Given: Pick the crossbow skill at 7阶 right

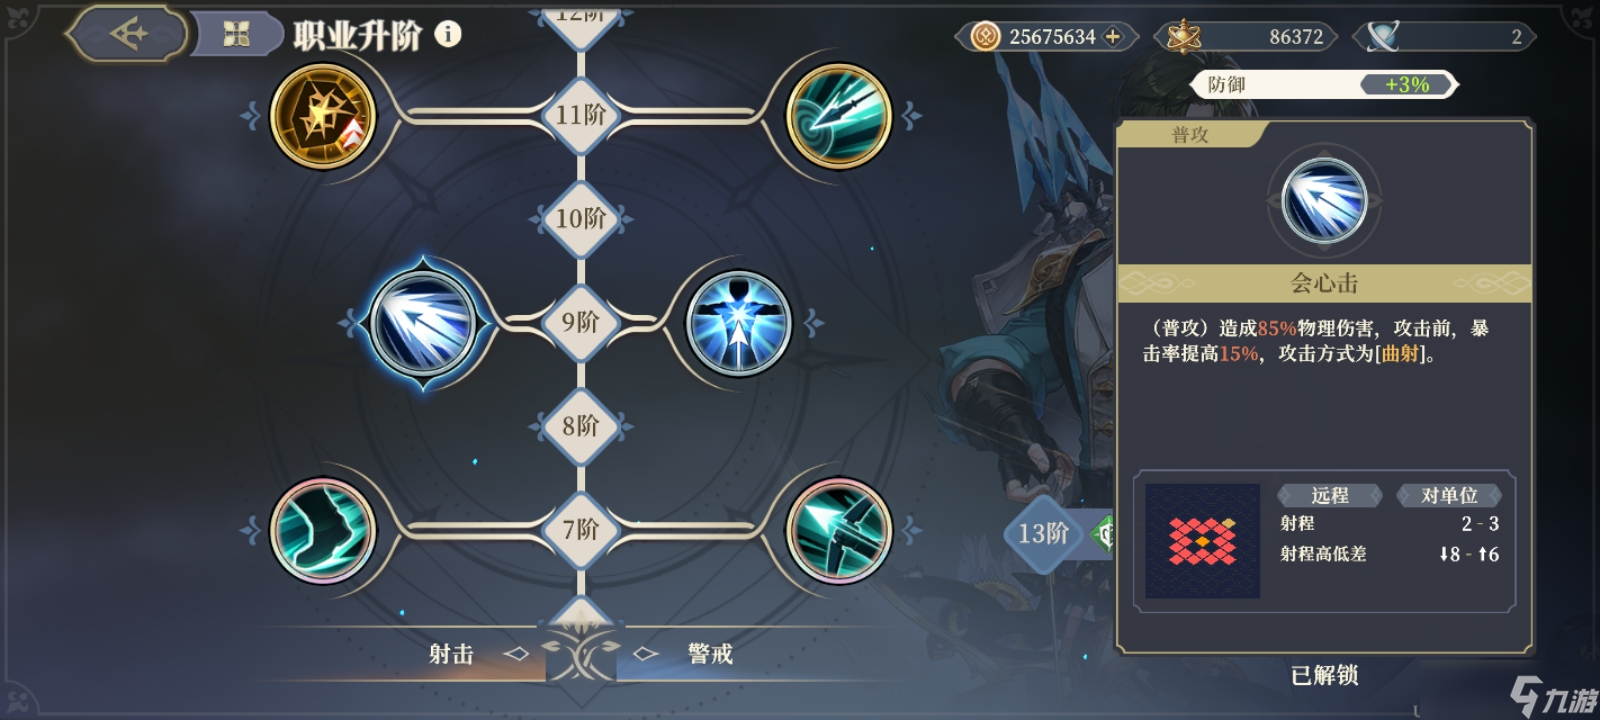Looking at the screenshot, I should [x=838, y=530].
